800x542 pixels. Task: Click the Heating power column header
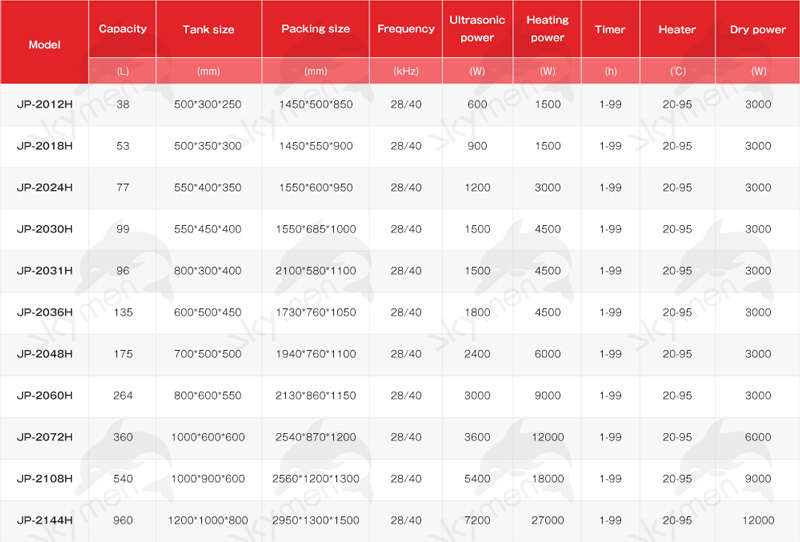pyautogui.click(x=547, y=29)
